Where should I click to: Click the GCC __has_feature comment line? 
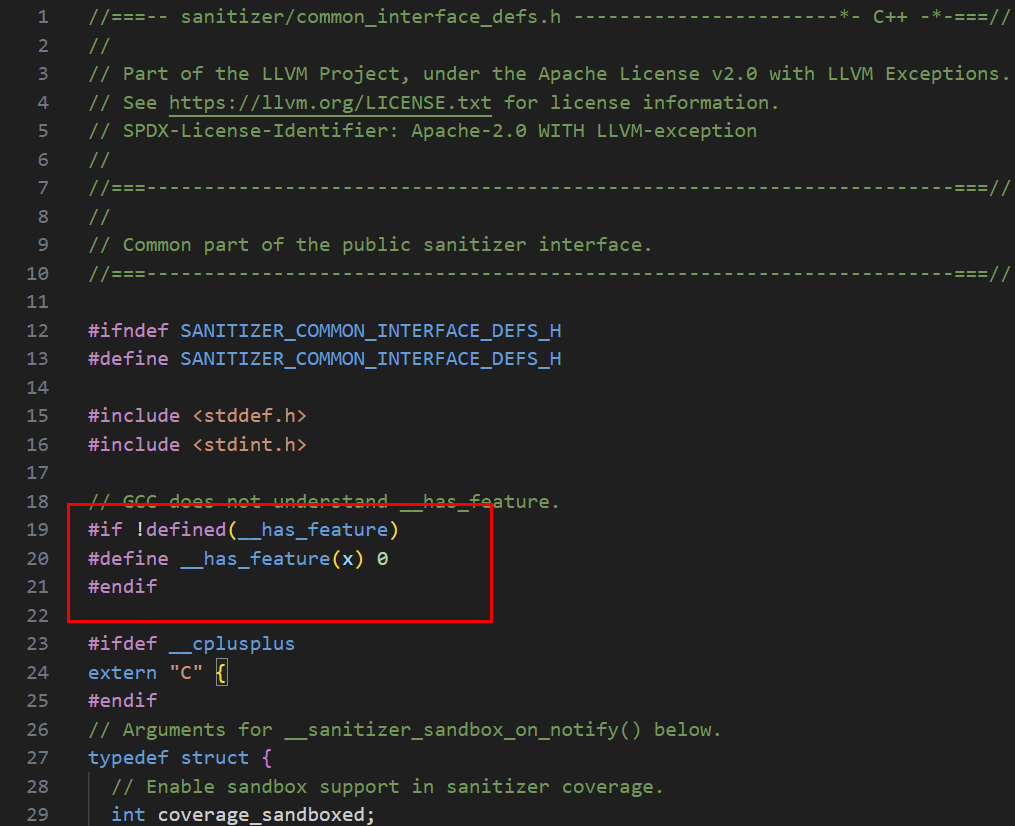[320, 501]
